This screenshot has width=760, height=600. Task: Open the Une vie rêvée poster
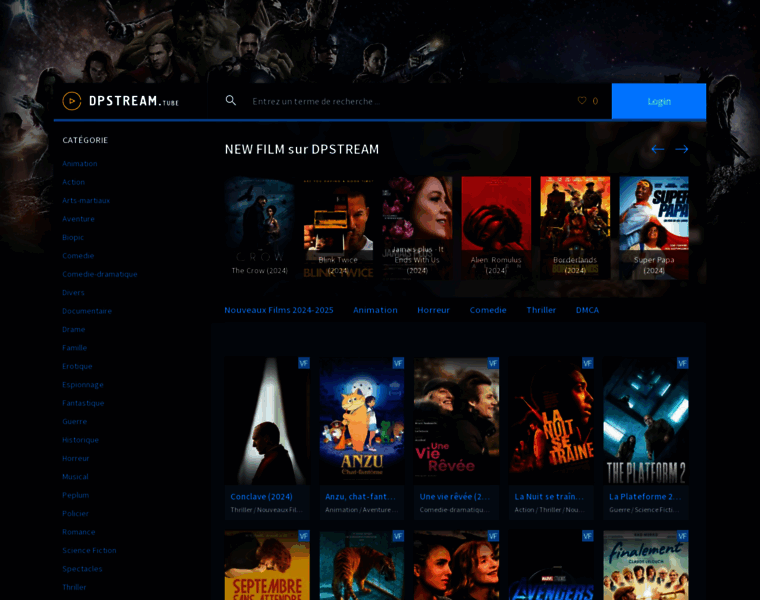457,421
